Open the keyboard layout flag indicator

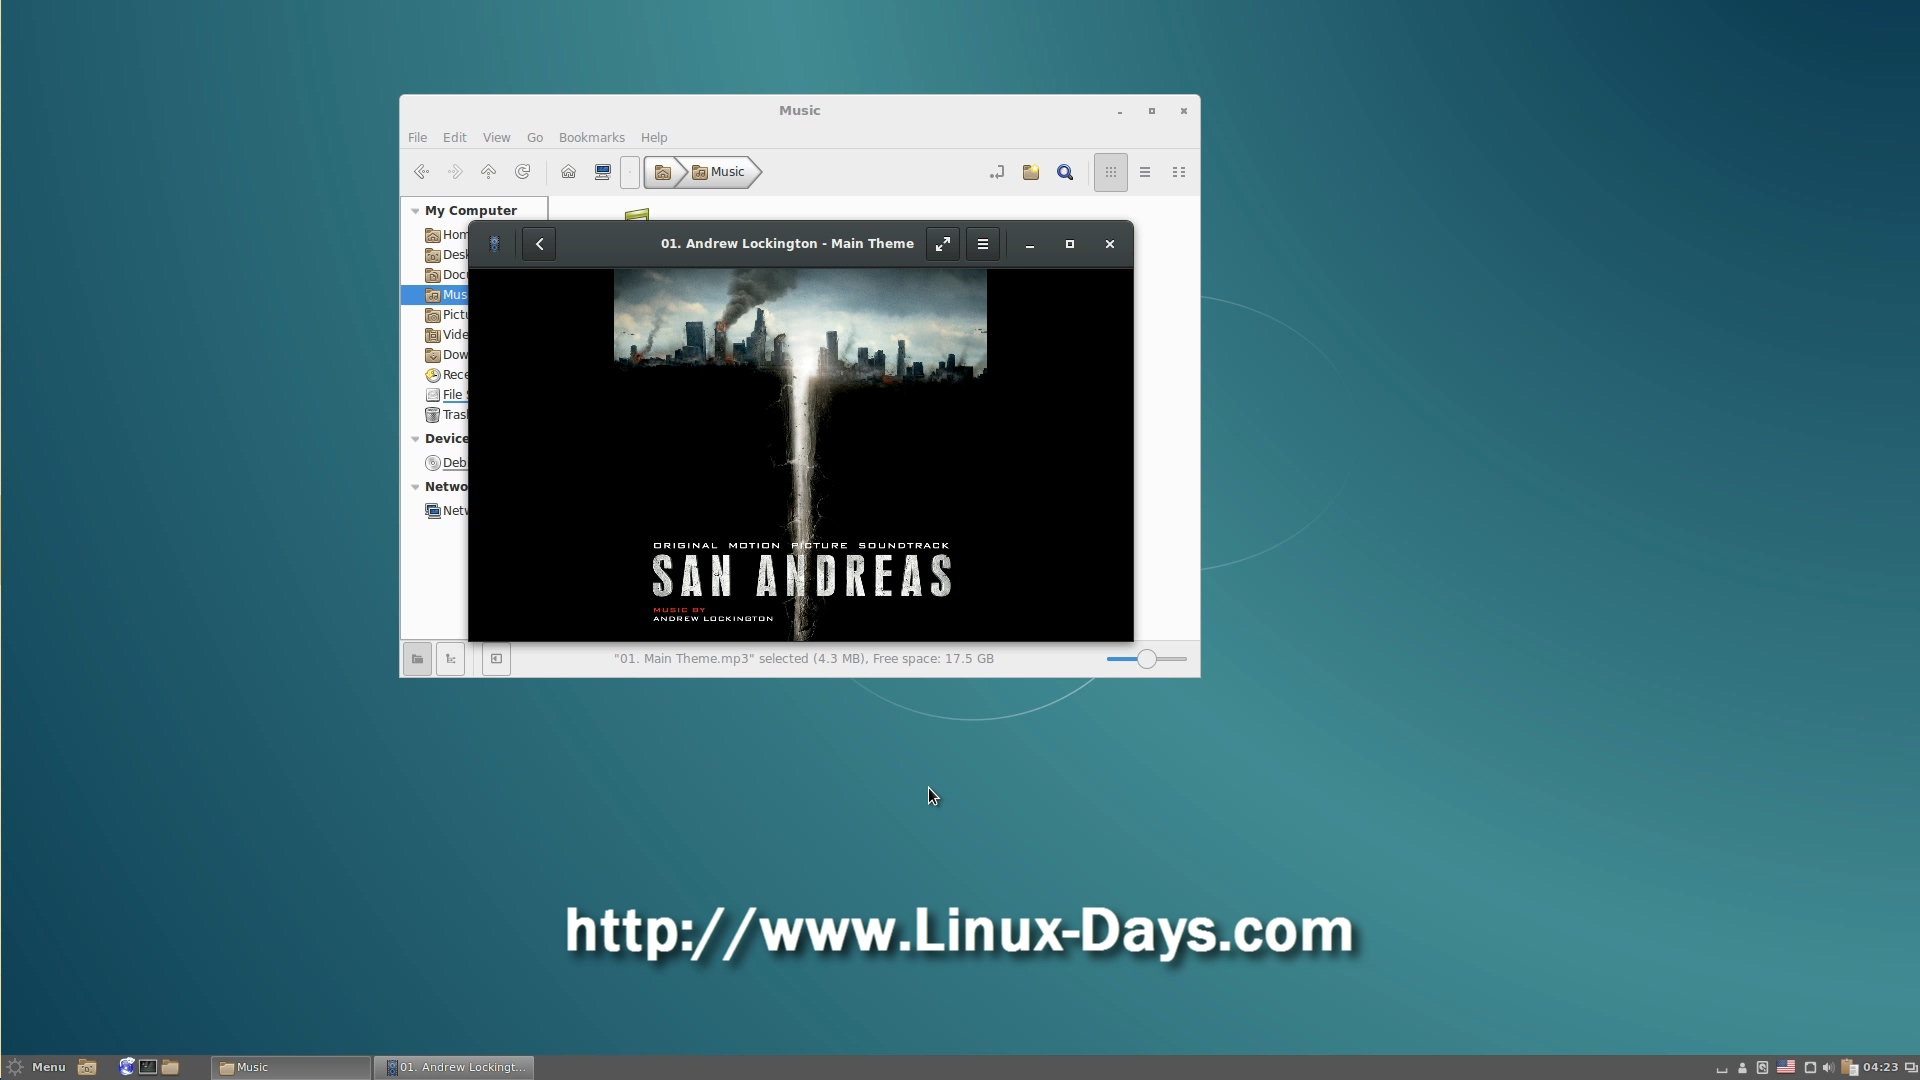click(1786, 1067)
